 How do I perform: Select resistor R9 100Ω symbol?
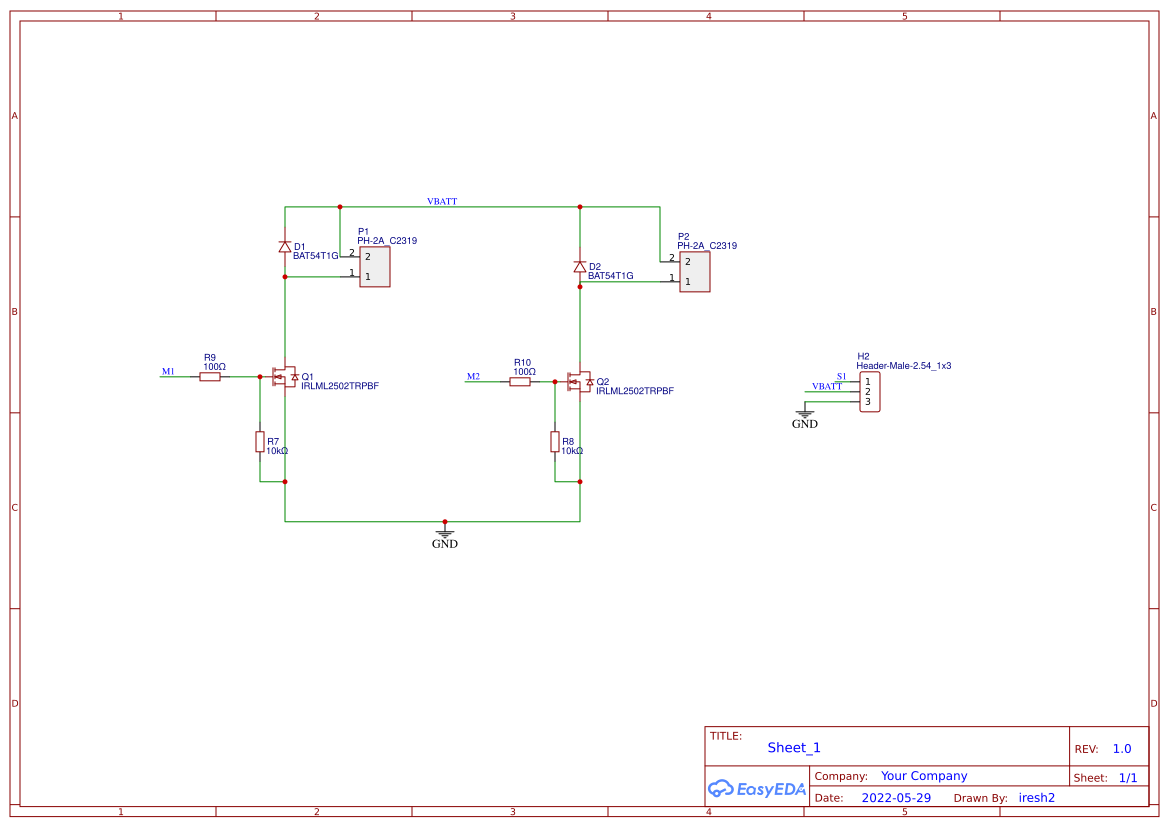click(x=210, y=378)
